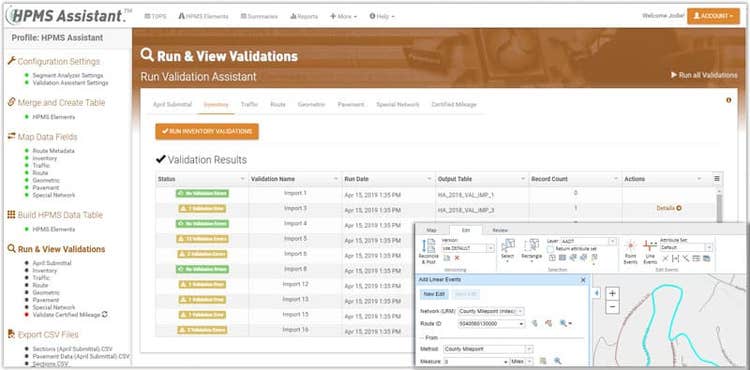750x370 pixels.
Task: Open the Layer dropdown showing AADT
Action: 612,241
